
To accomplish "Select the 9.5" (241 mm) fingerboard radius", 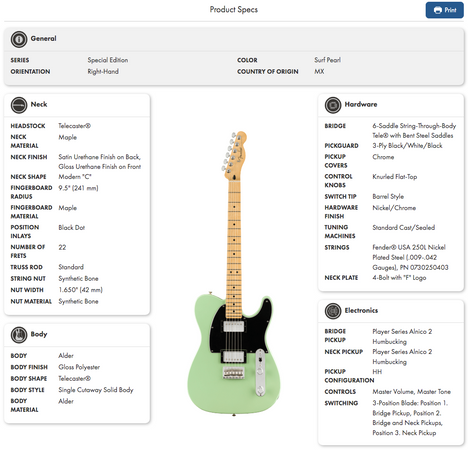I will point(78,188).
